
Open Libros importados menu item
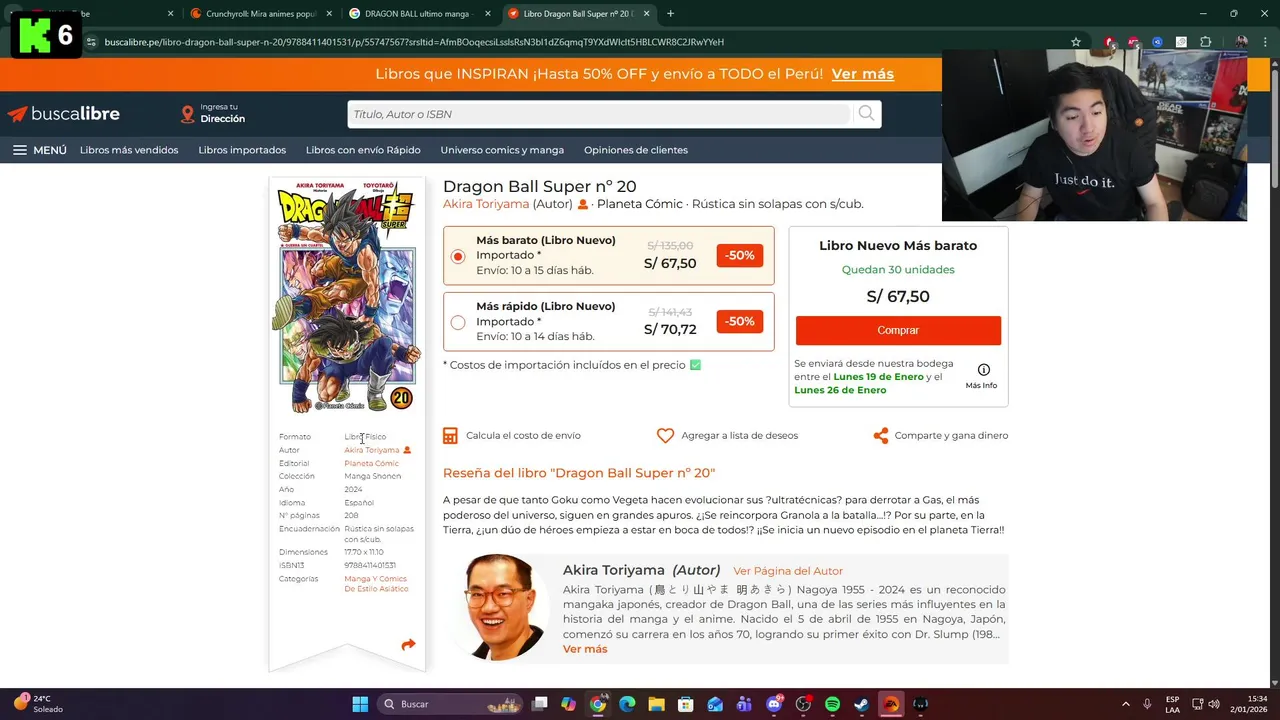pyautogui.click(x=242, y=150)
